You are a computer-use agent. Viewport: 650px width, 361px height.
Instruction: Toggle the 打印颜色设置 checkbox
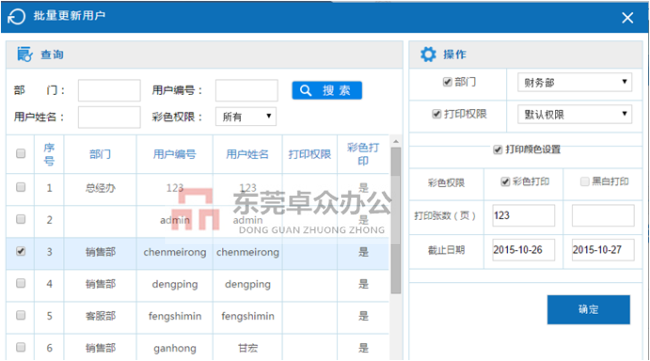497,150
